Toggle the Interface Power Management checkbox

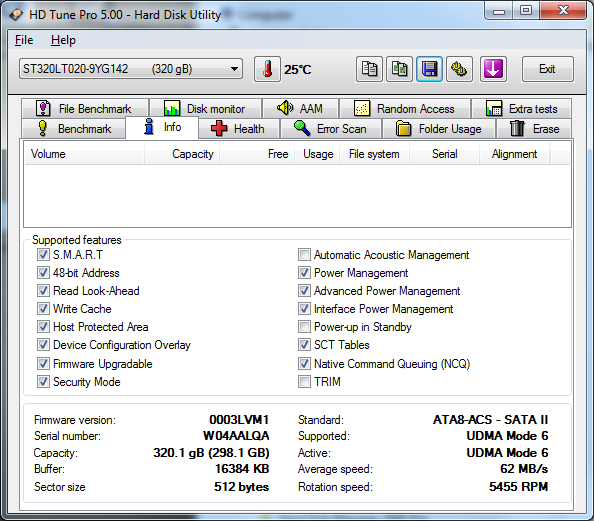(x=304, y=308)
